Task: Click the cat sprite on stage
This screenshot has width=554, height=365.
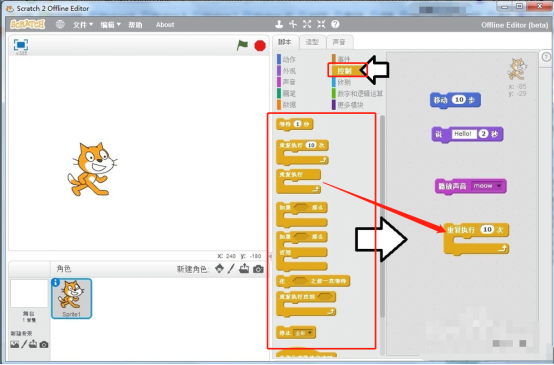Action: (x=92, y=169)
